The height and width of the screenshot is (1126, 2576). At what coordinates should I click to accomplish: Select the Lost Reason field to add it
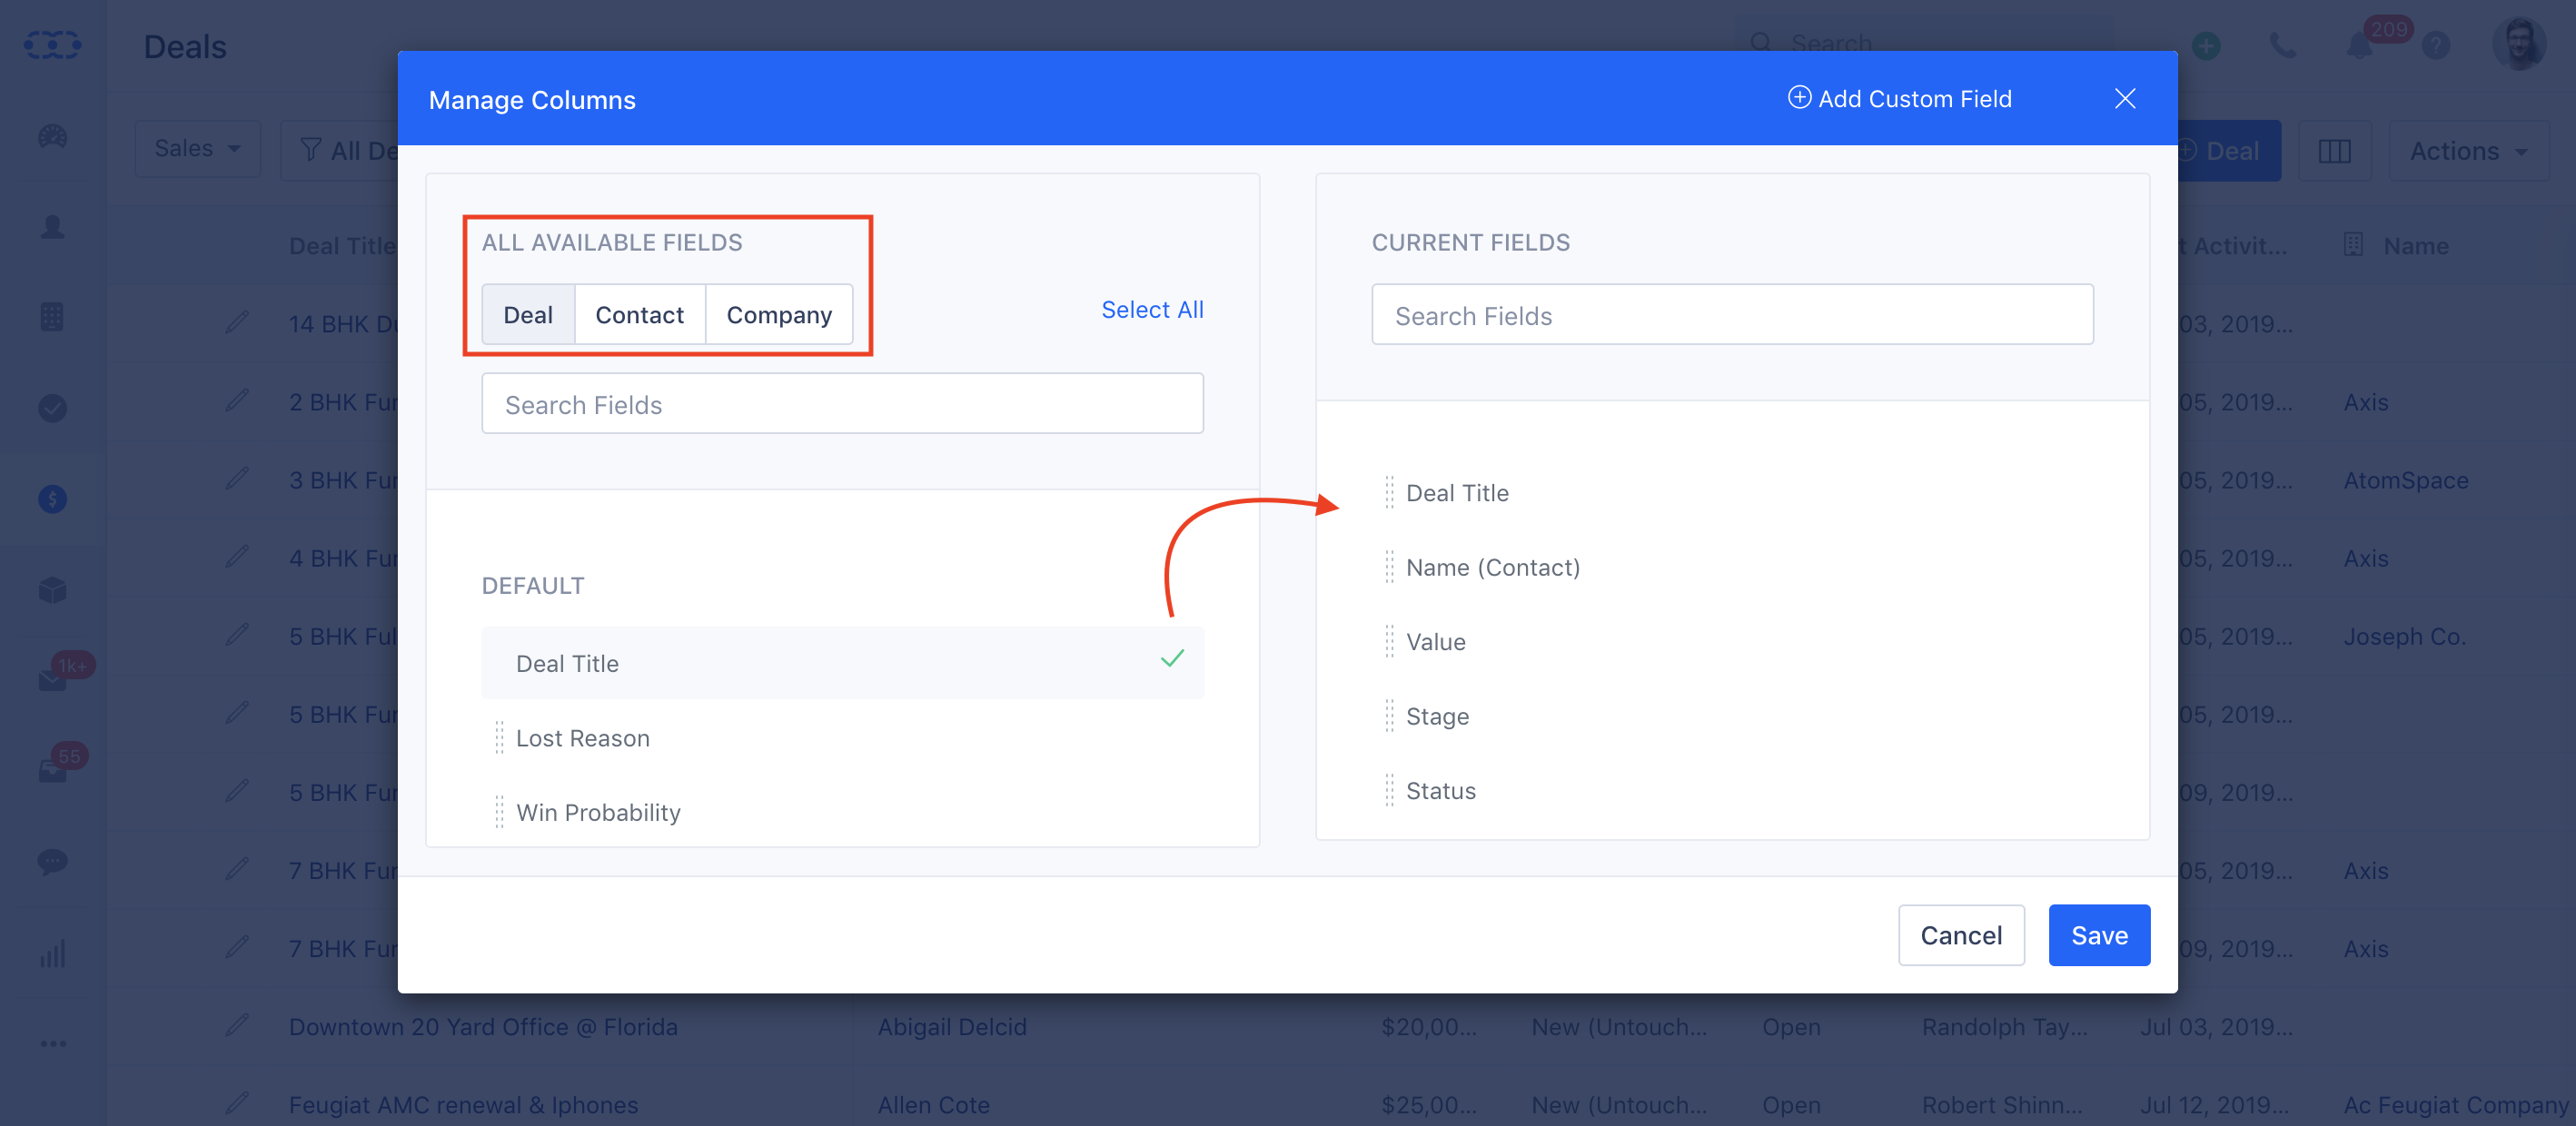[842, 738]
